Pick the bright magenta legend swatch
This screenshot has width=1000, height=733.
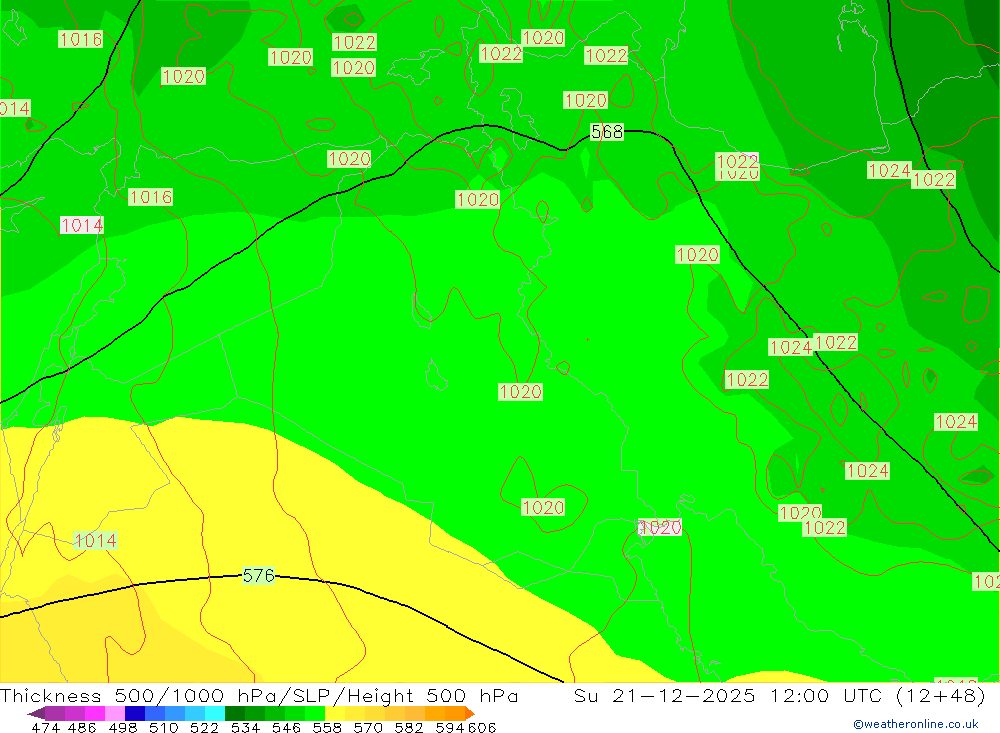(x=94, y=713)
